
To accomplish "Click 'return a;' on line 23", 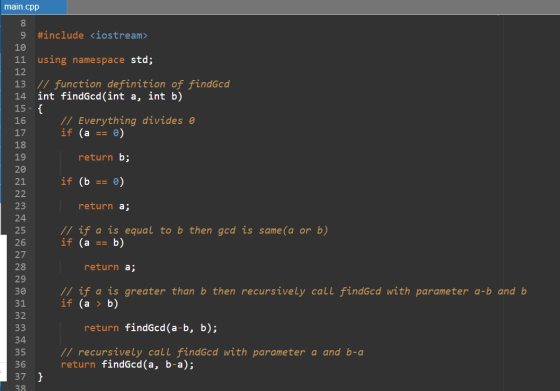I will point(104,206).
